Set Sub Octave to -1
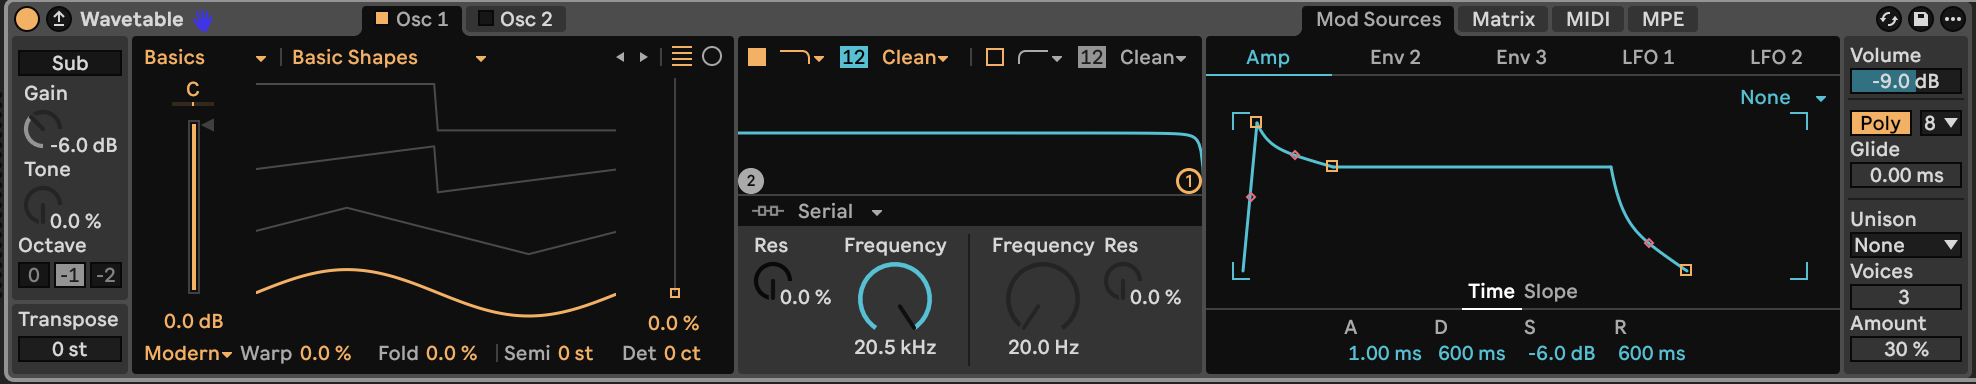 click(70, 275)
